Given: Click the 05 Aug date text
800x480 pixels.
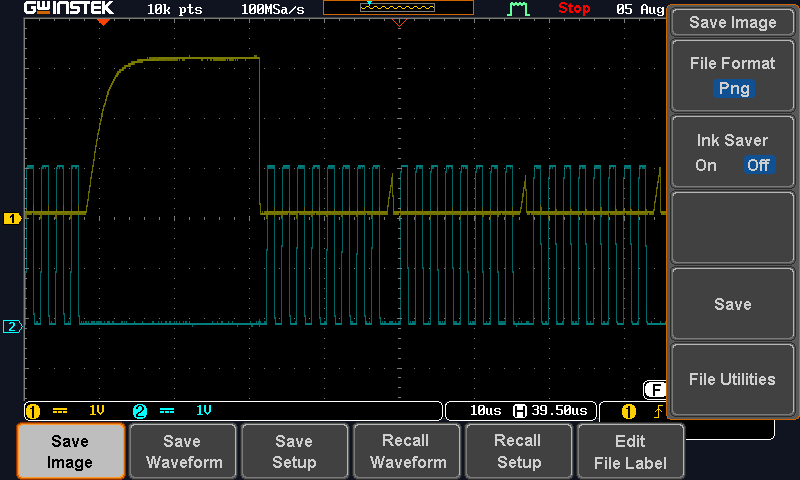Looking at the screenshot, I should [640, 10].
